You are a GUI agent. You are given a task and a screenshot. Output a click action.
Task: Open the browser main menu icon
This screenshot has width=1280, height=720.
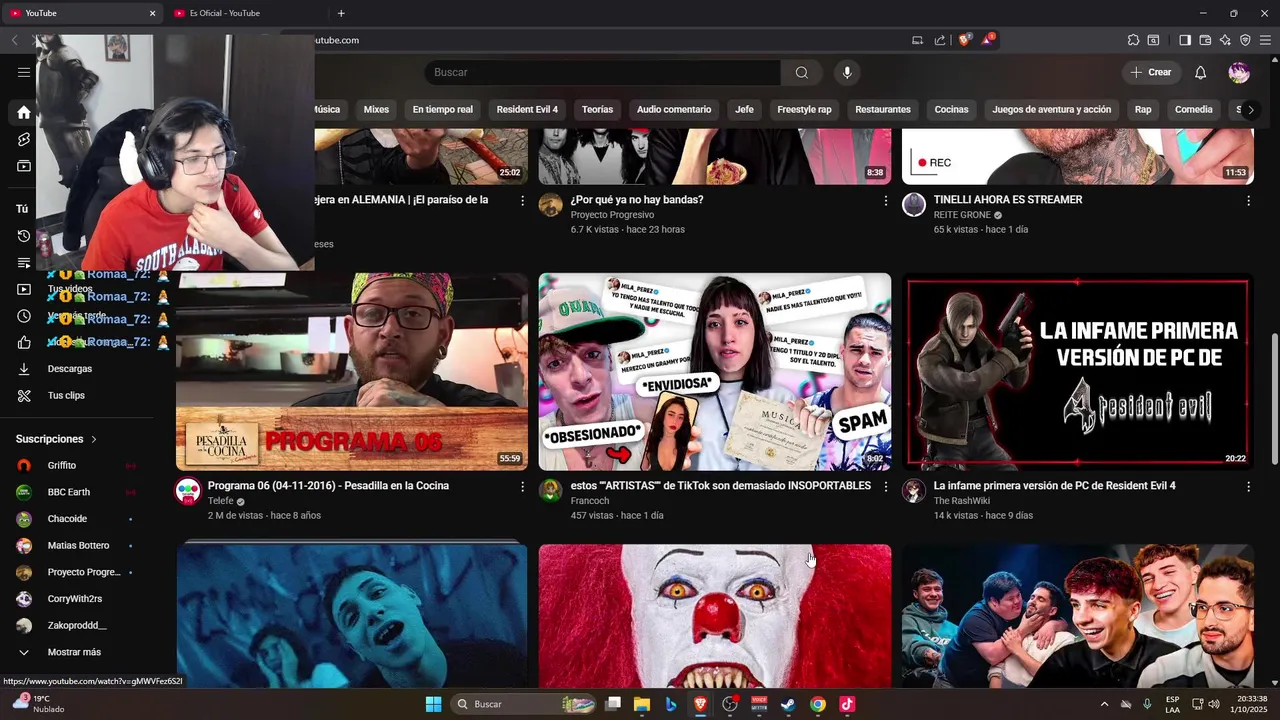(1265, 40)
